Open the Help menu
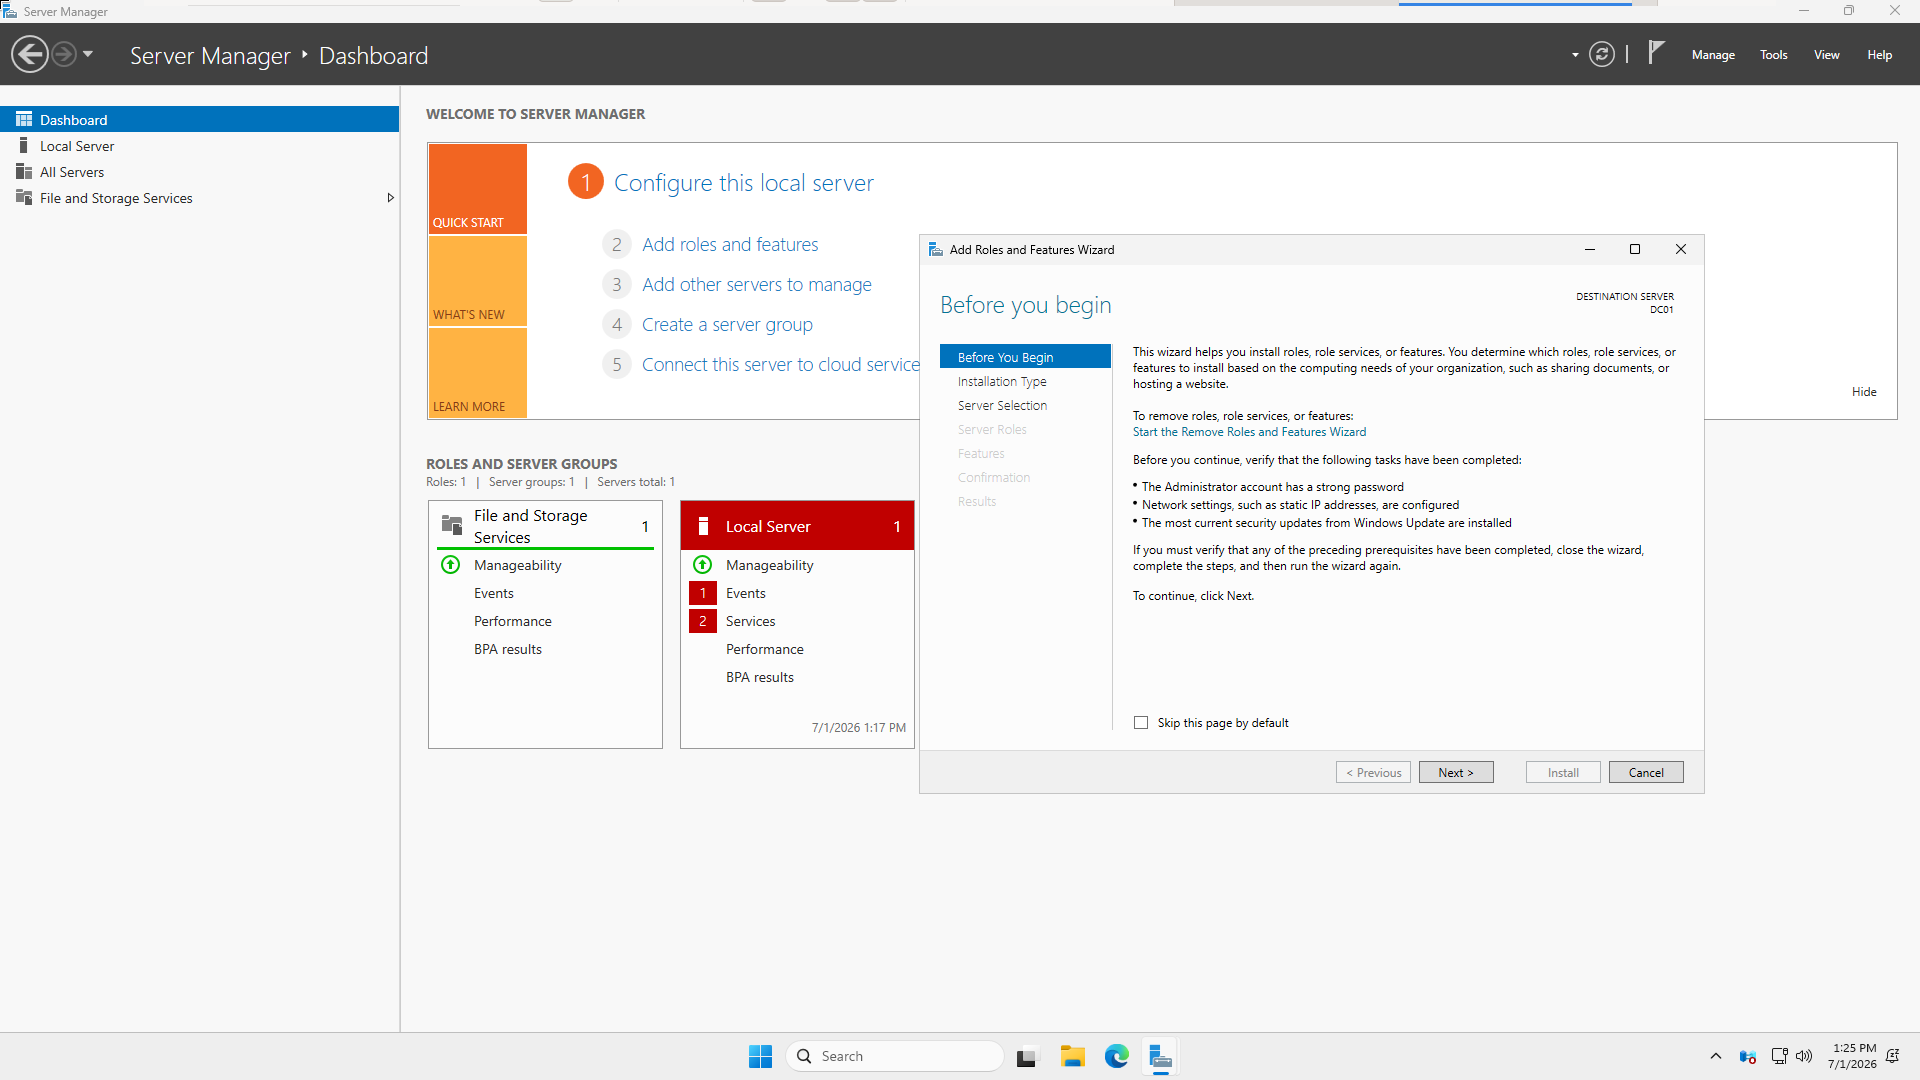 pyautogui.click(x=1880, y=55)
